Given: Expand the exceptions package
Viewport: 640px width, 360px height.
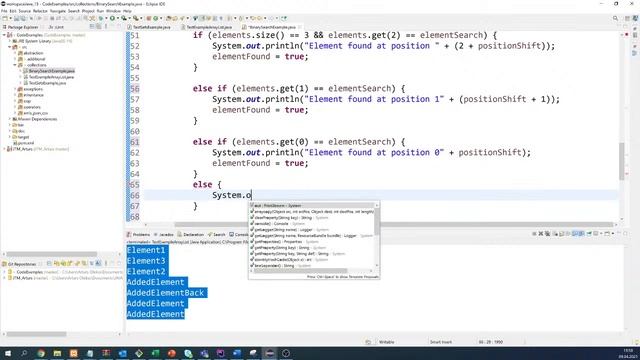Looking at the screenshot, I should tap(16, 89).
